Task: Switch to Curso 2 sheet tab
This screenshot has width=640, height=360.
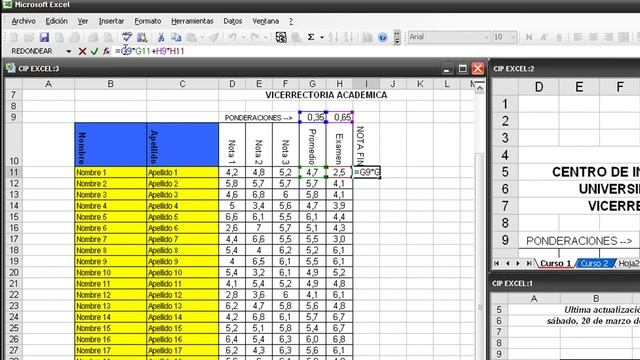Action: [594, 264]
